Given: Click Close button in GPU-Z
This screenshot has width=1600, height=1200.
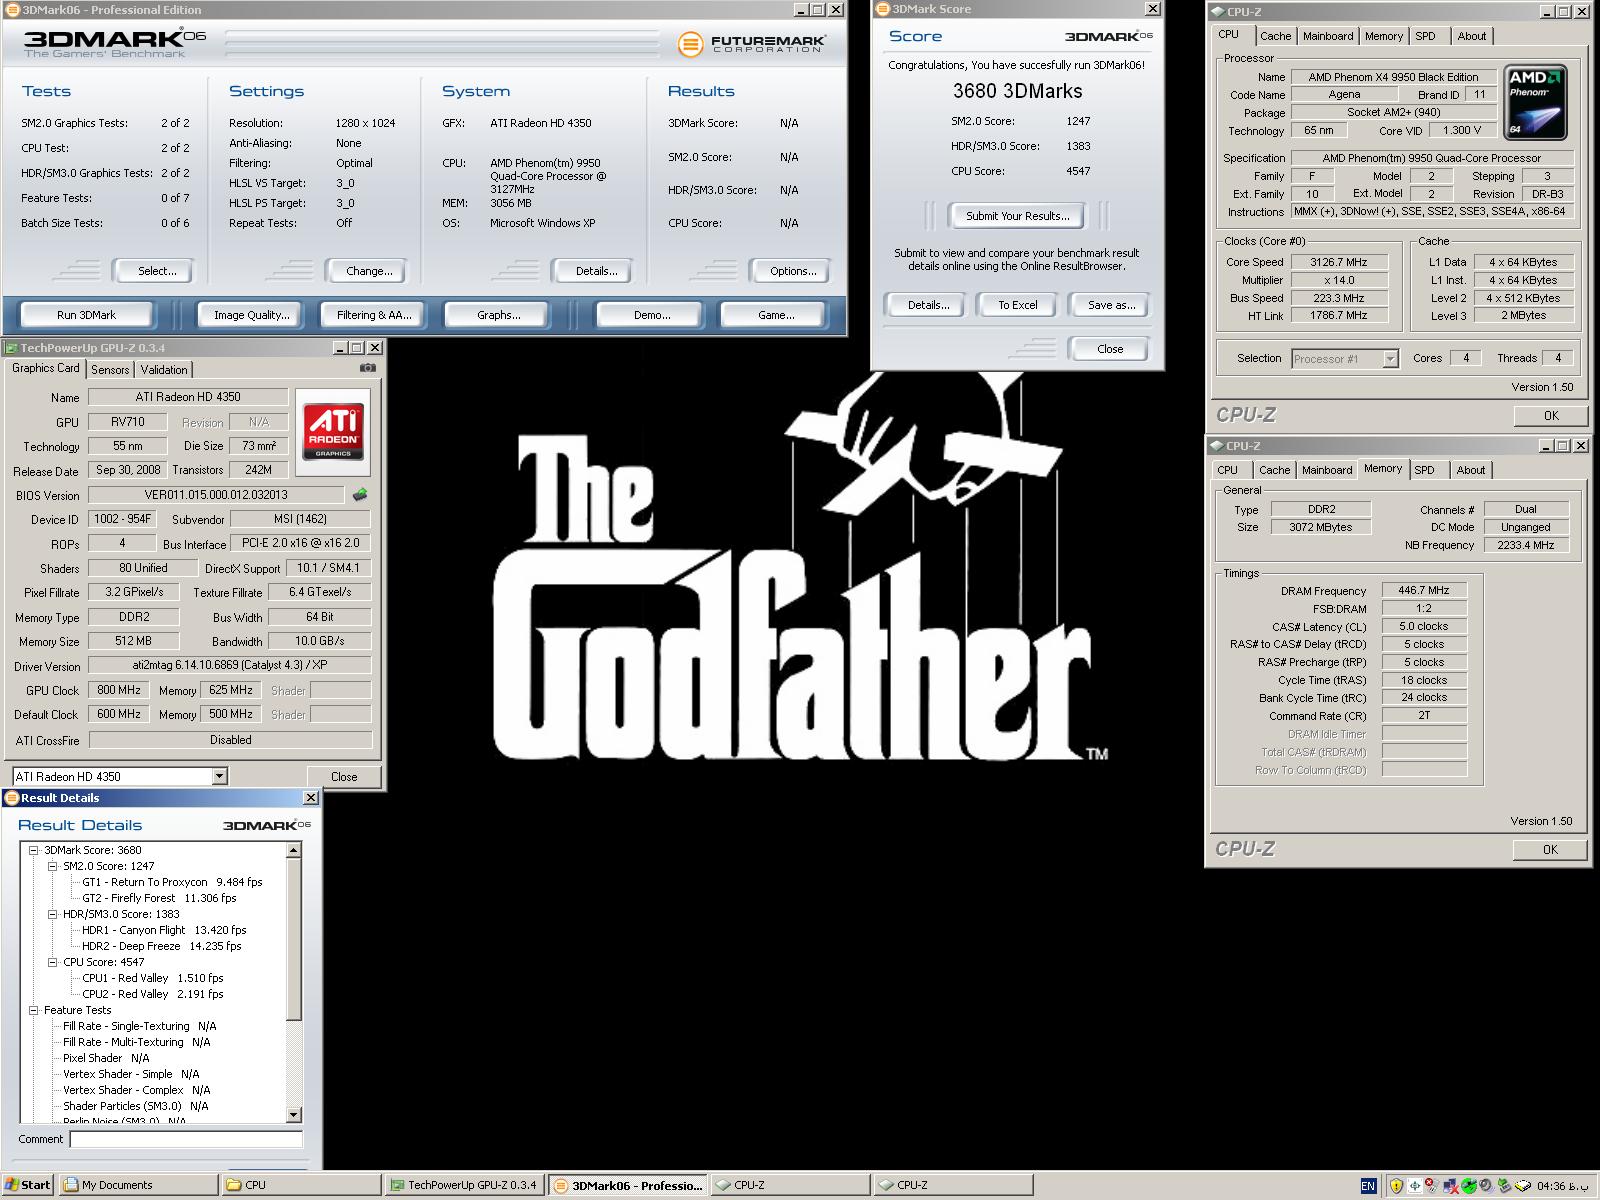Looking at the screenshot, I should (x=344, y=777).
